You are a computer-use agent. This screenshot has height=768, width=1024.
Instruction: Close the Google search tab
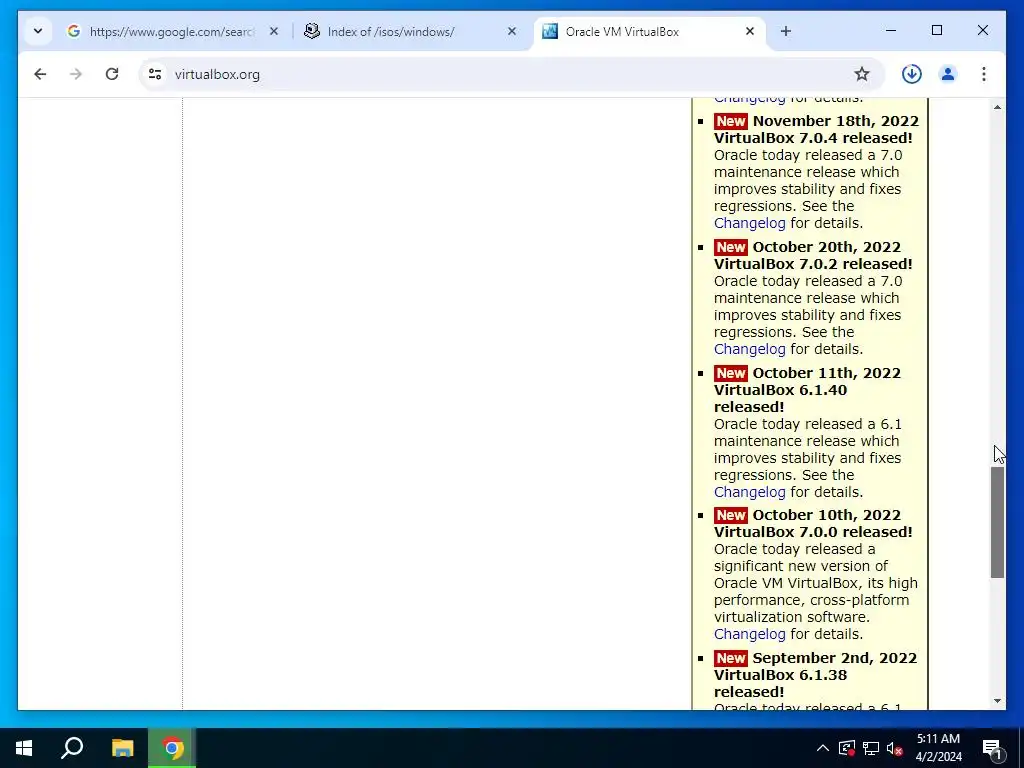(x=274, y=31)
